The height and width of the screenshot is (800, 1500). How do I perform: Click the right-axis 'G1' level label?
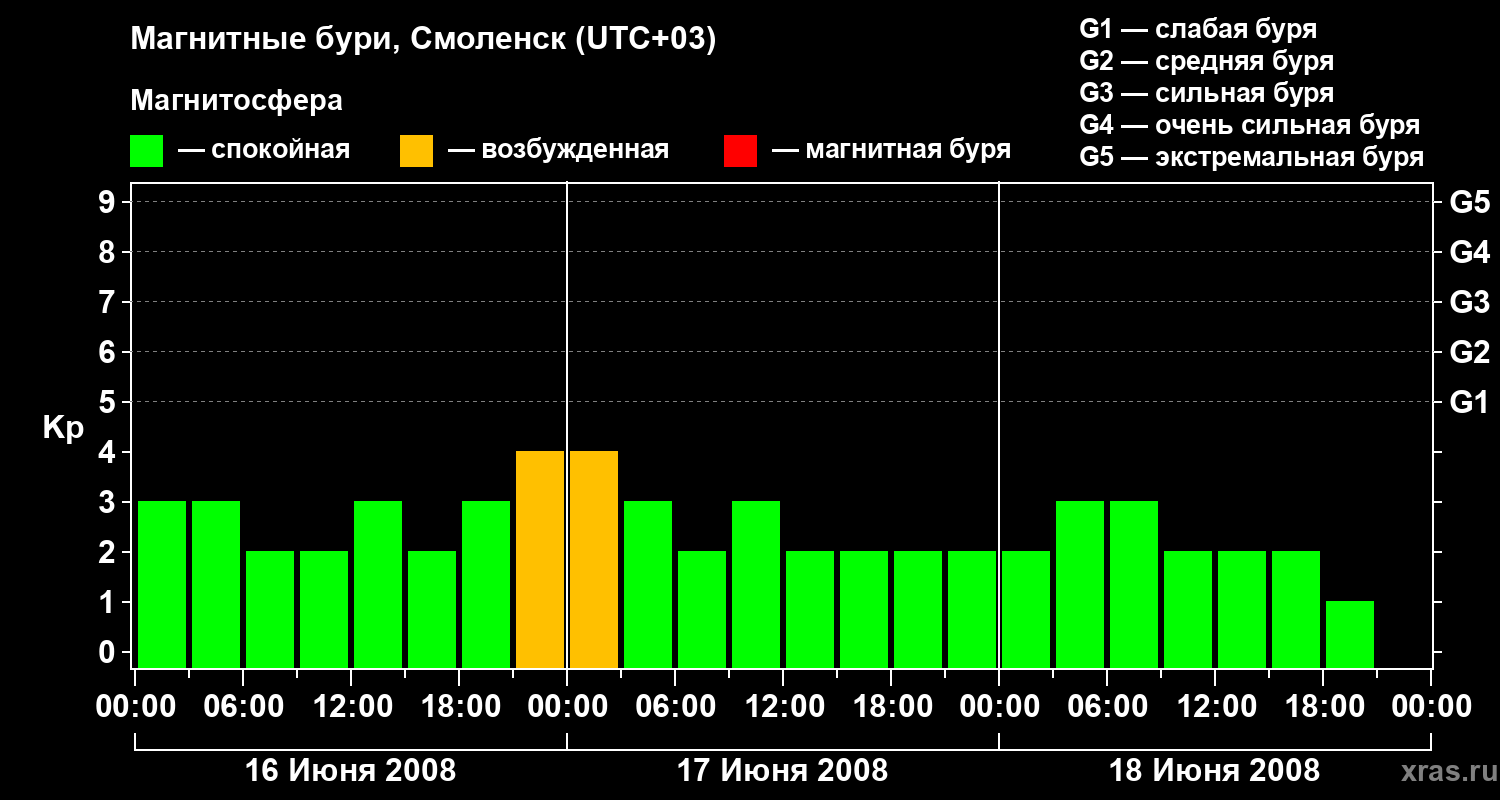pos(1469,402)
